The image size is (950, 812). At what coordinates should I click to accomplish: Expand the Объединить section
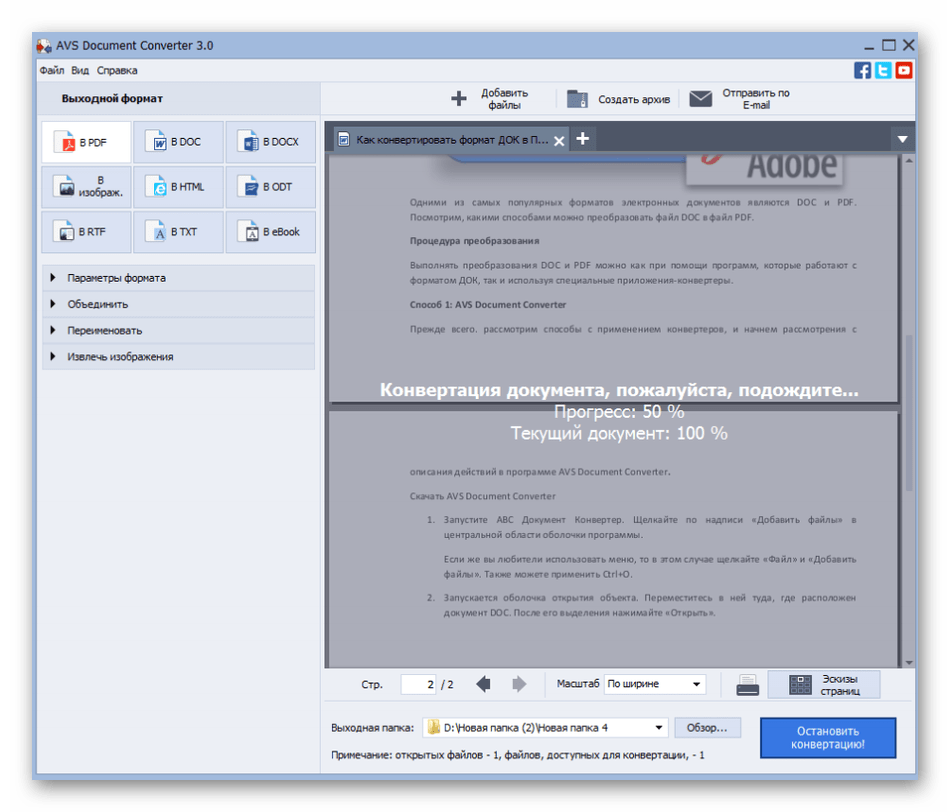pos(94,304)
